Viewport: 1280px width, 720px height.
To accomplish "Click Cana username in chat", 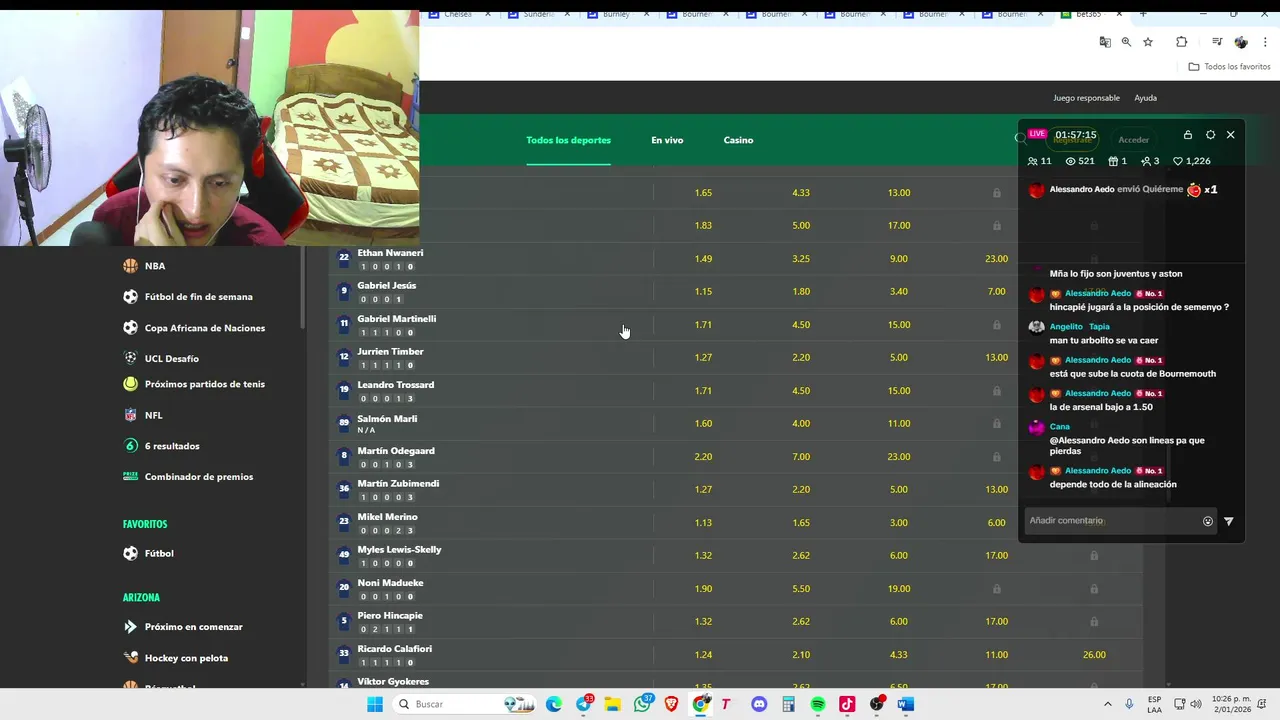I will point(1060,427).
